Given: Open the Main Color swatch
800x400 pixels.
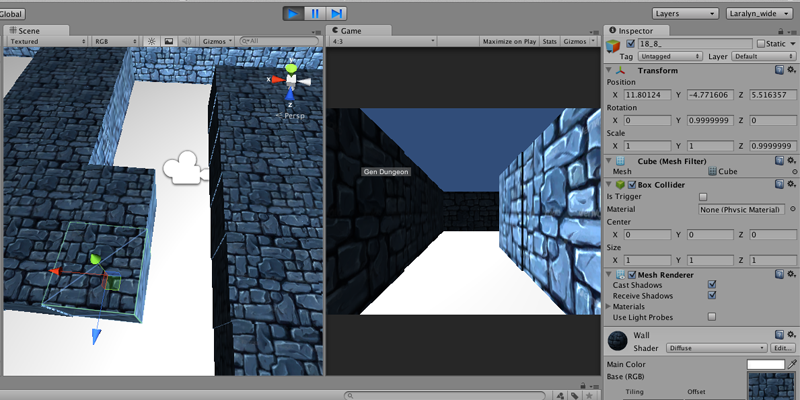Looking at the screenshot, I should coord(766,364).
